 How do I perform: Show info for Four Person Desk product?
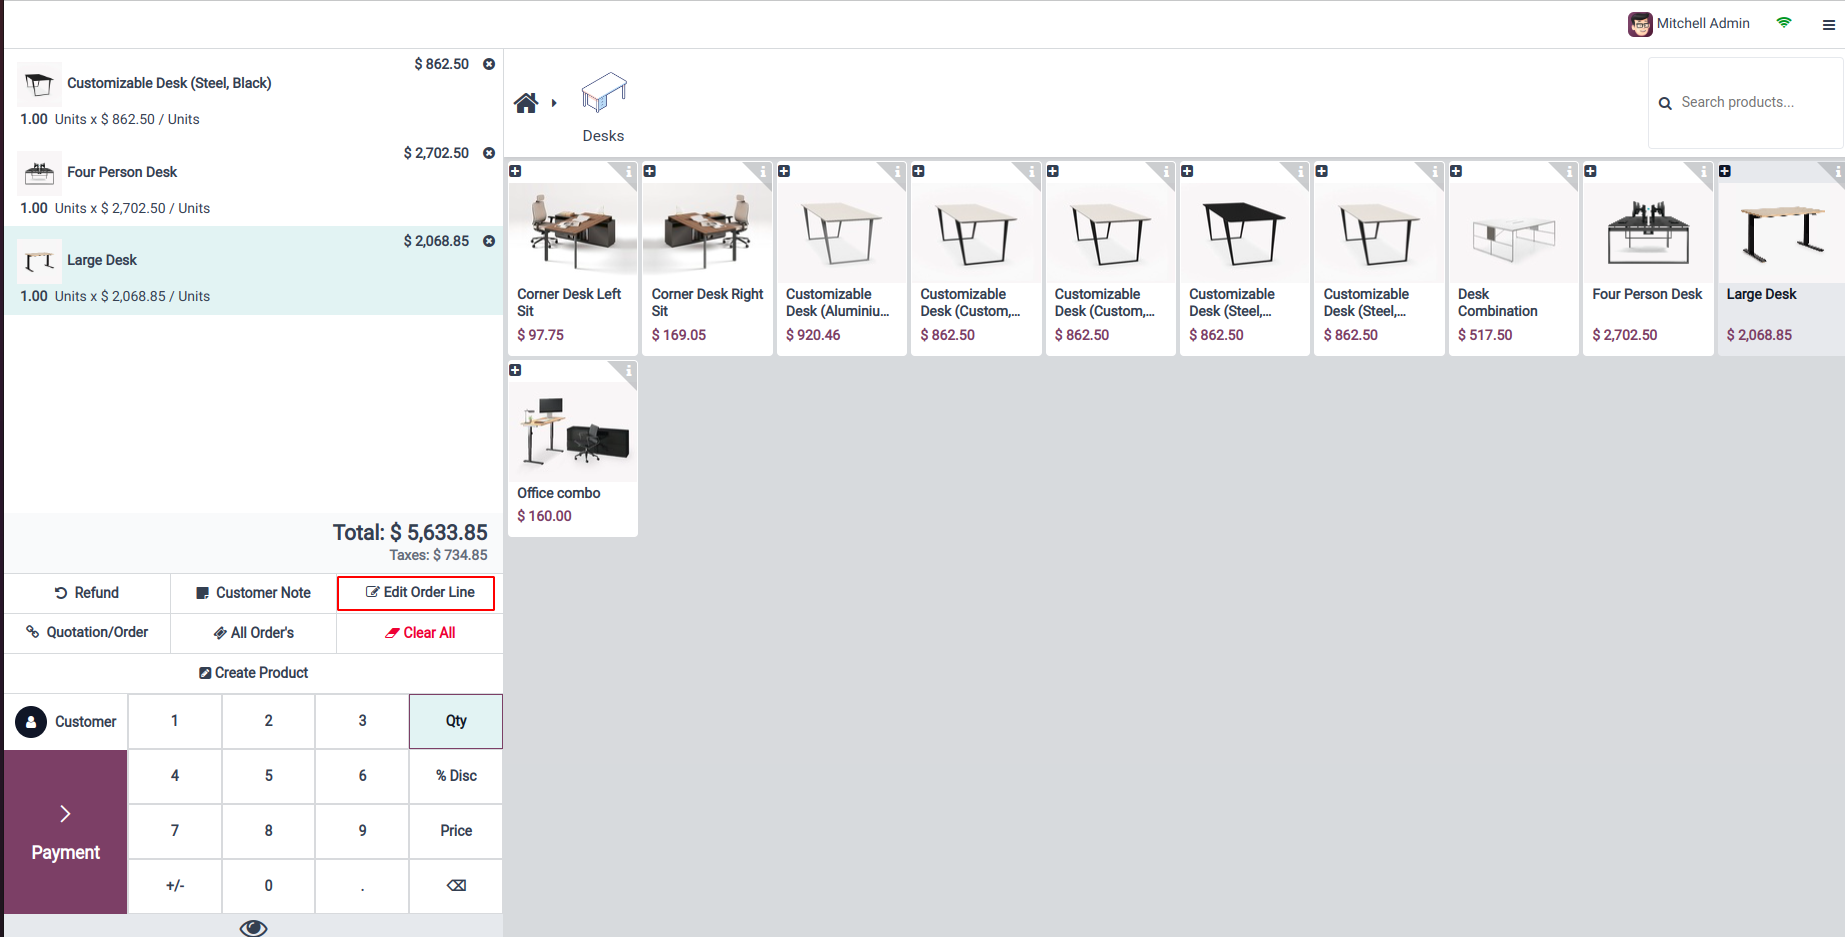1703,172
